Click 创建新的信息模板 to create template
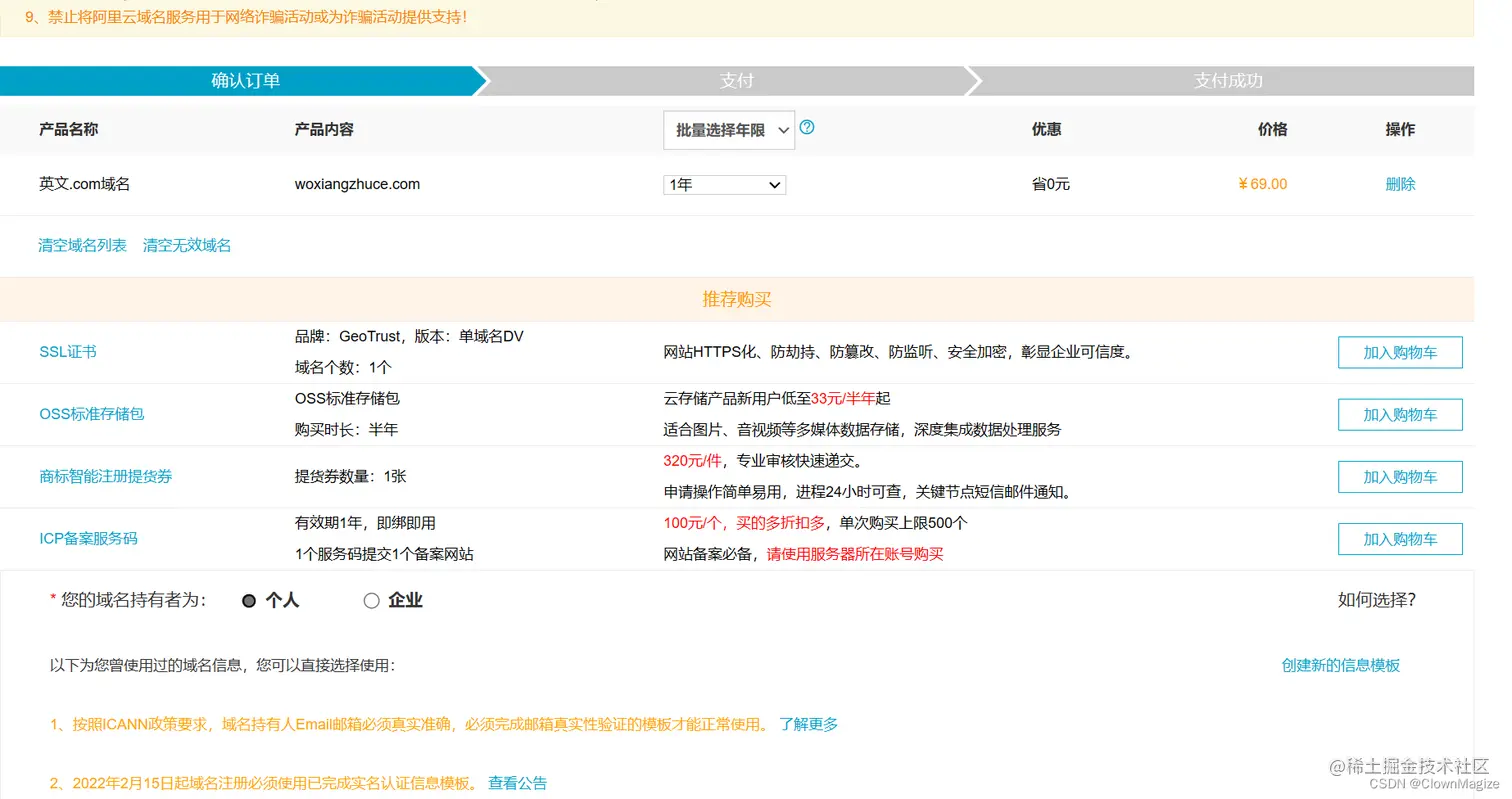The height and width of the screenshot is (799, 1512). click(1341, 664)
